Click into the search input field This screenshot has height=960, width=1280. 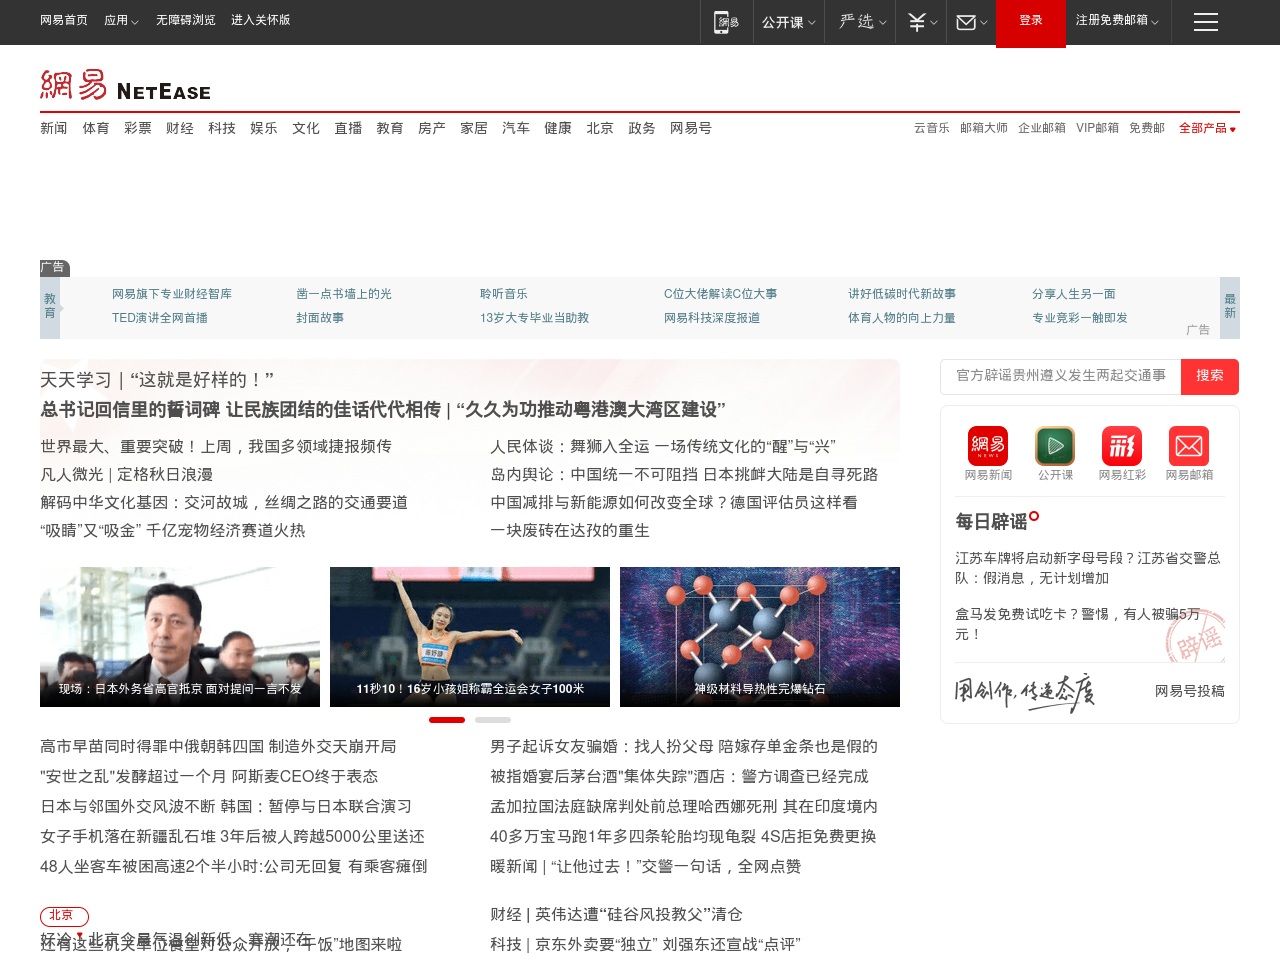point(1061,376)
